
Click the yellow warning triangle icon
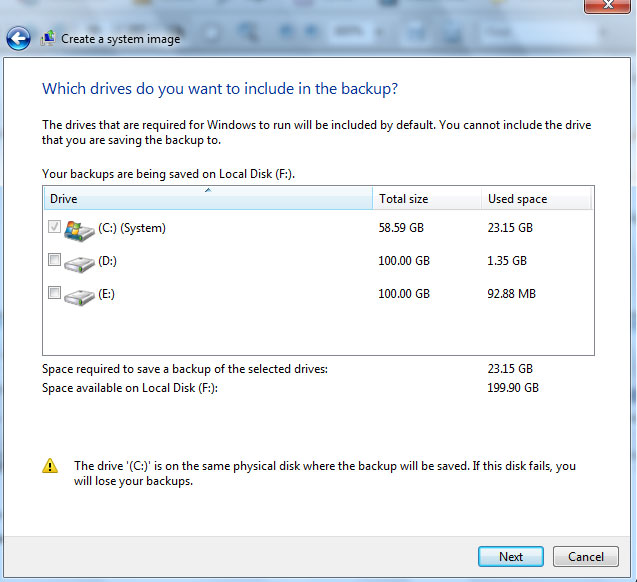[x=50, y=466]
